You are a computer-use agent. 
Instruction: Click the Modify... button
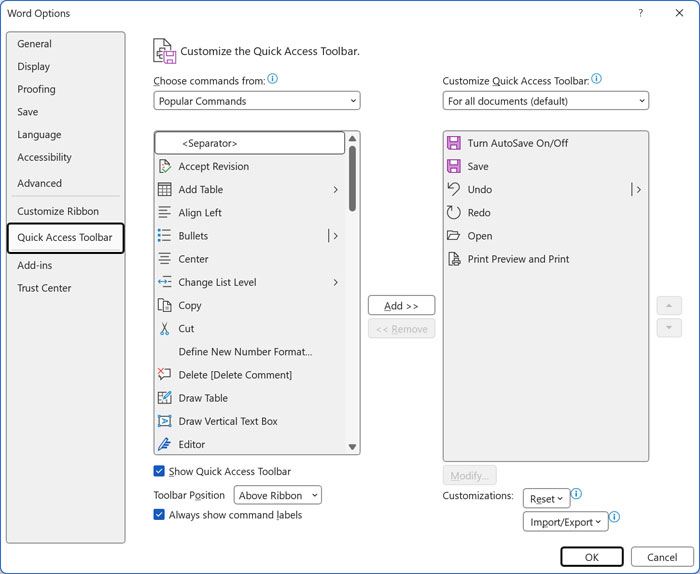click(469, 476)
